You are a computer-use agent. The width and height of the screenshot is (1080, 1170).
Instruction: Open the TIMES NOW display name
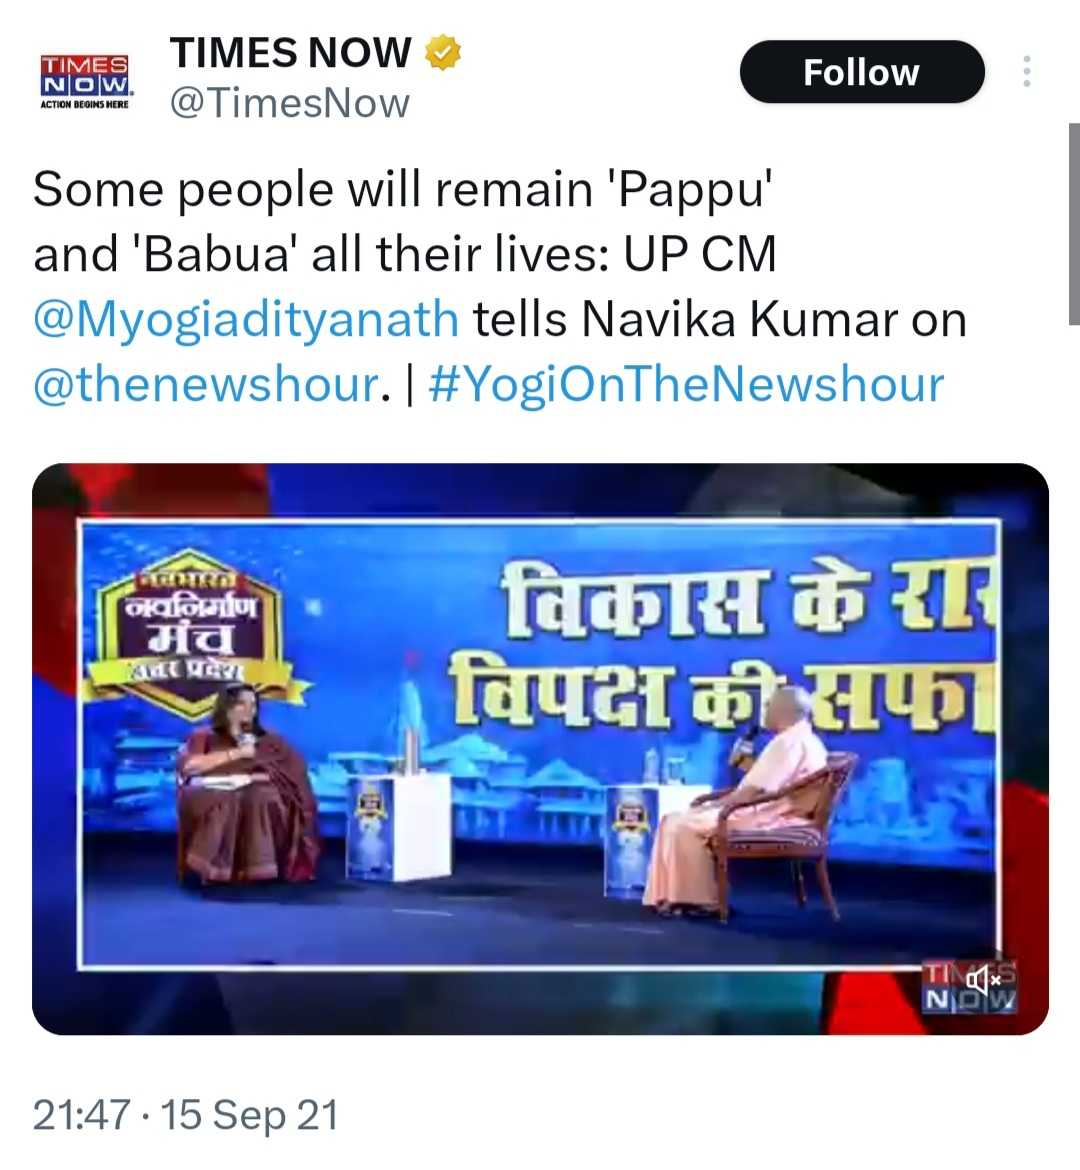coord(290,53)
